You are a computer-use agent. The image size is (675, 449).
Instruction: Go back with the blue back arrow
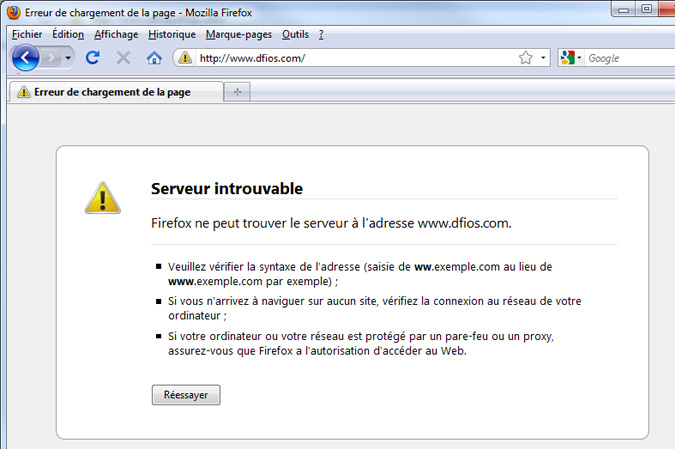(25, 58)
